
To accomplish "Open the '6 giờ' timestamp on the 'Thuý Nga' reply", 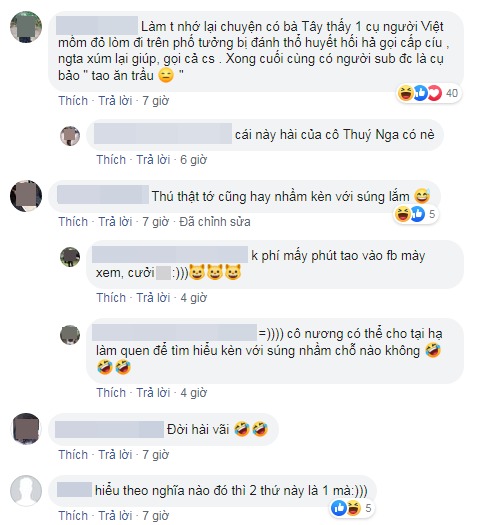I will (193, 160).
